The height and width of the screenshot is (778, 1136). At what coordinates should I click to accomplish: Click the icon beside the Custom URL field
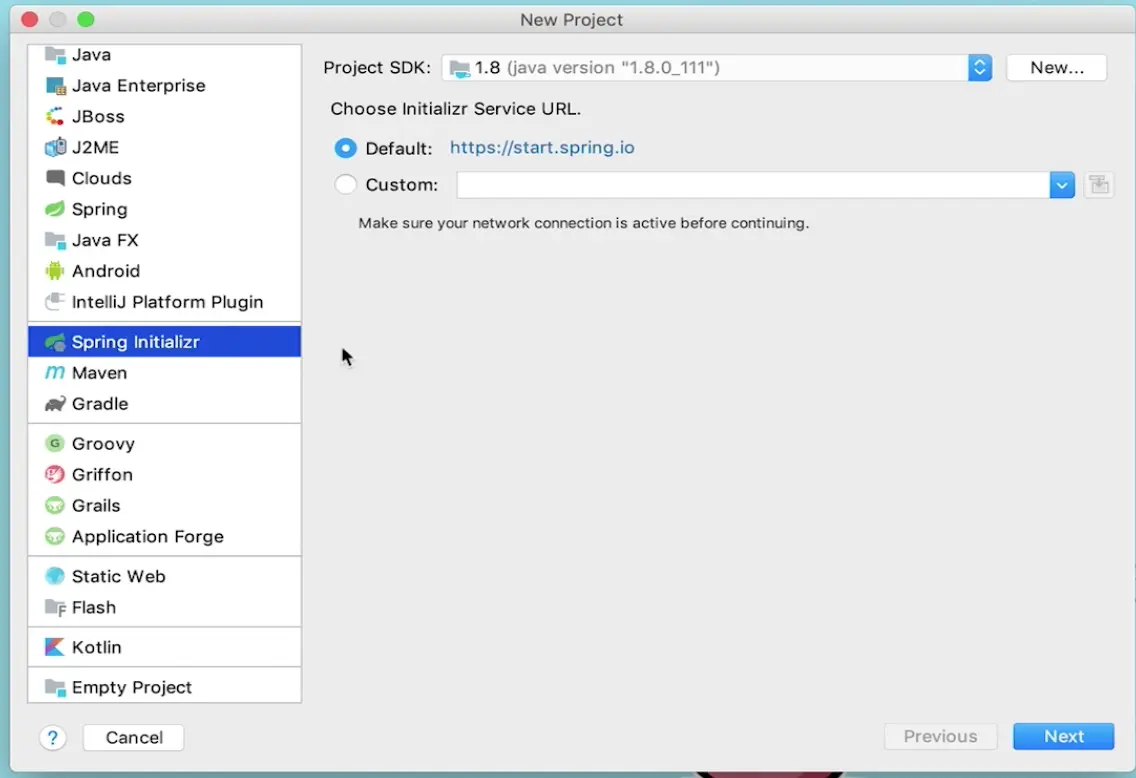pyautogui.click(x=1098, y=185)
